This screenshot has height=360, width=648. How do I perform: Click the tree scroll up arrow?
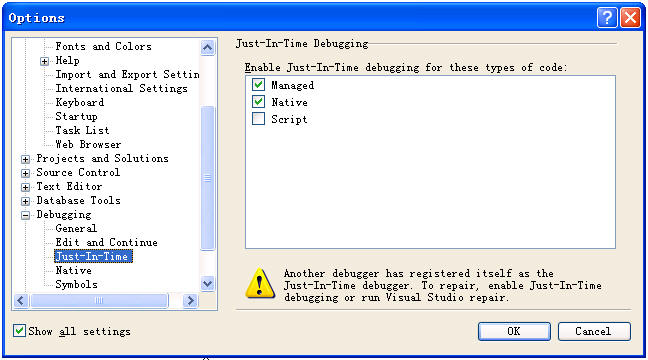pyautogui.click(x=207, y=48)
